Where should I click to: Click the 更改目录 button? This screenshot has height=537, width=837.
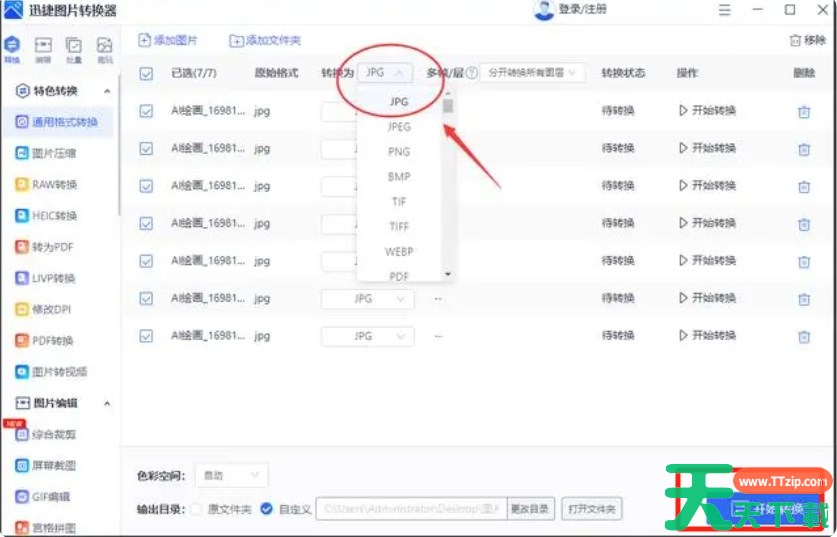[531, 509]
